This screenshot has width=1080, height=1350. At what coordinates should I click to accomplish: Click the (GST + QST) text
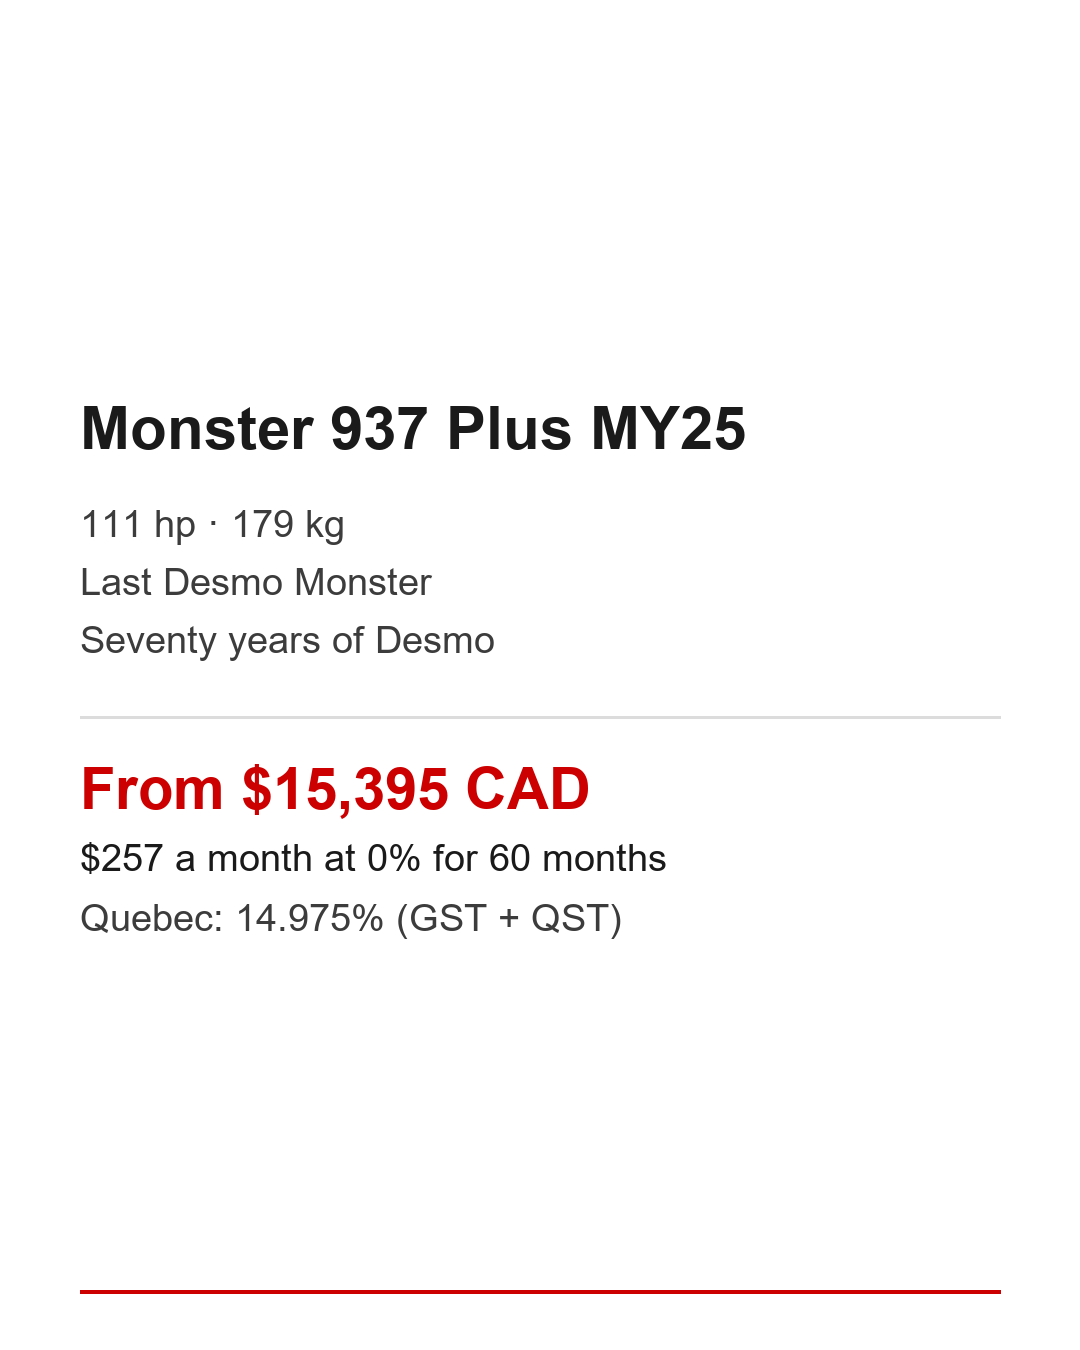509,918
